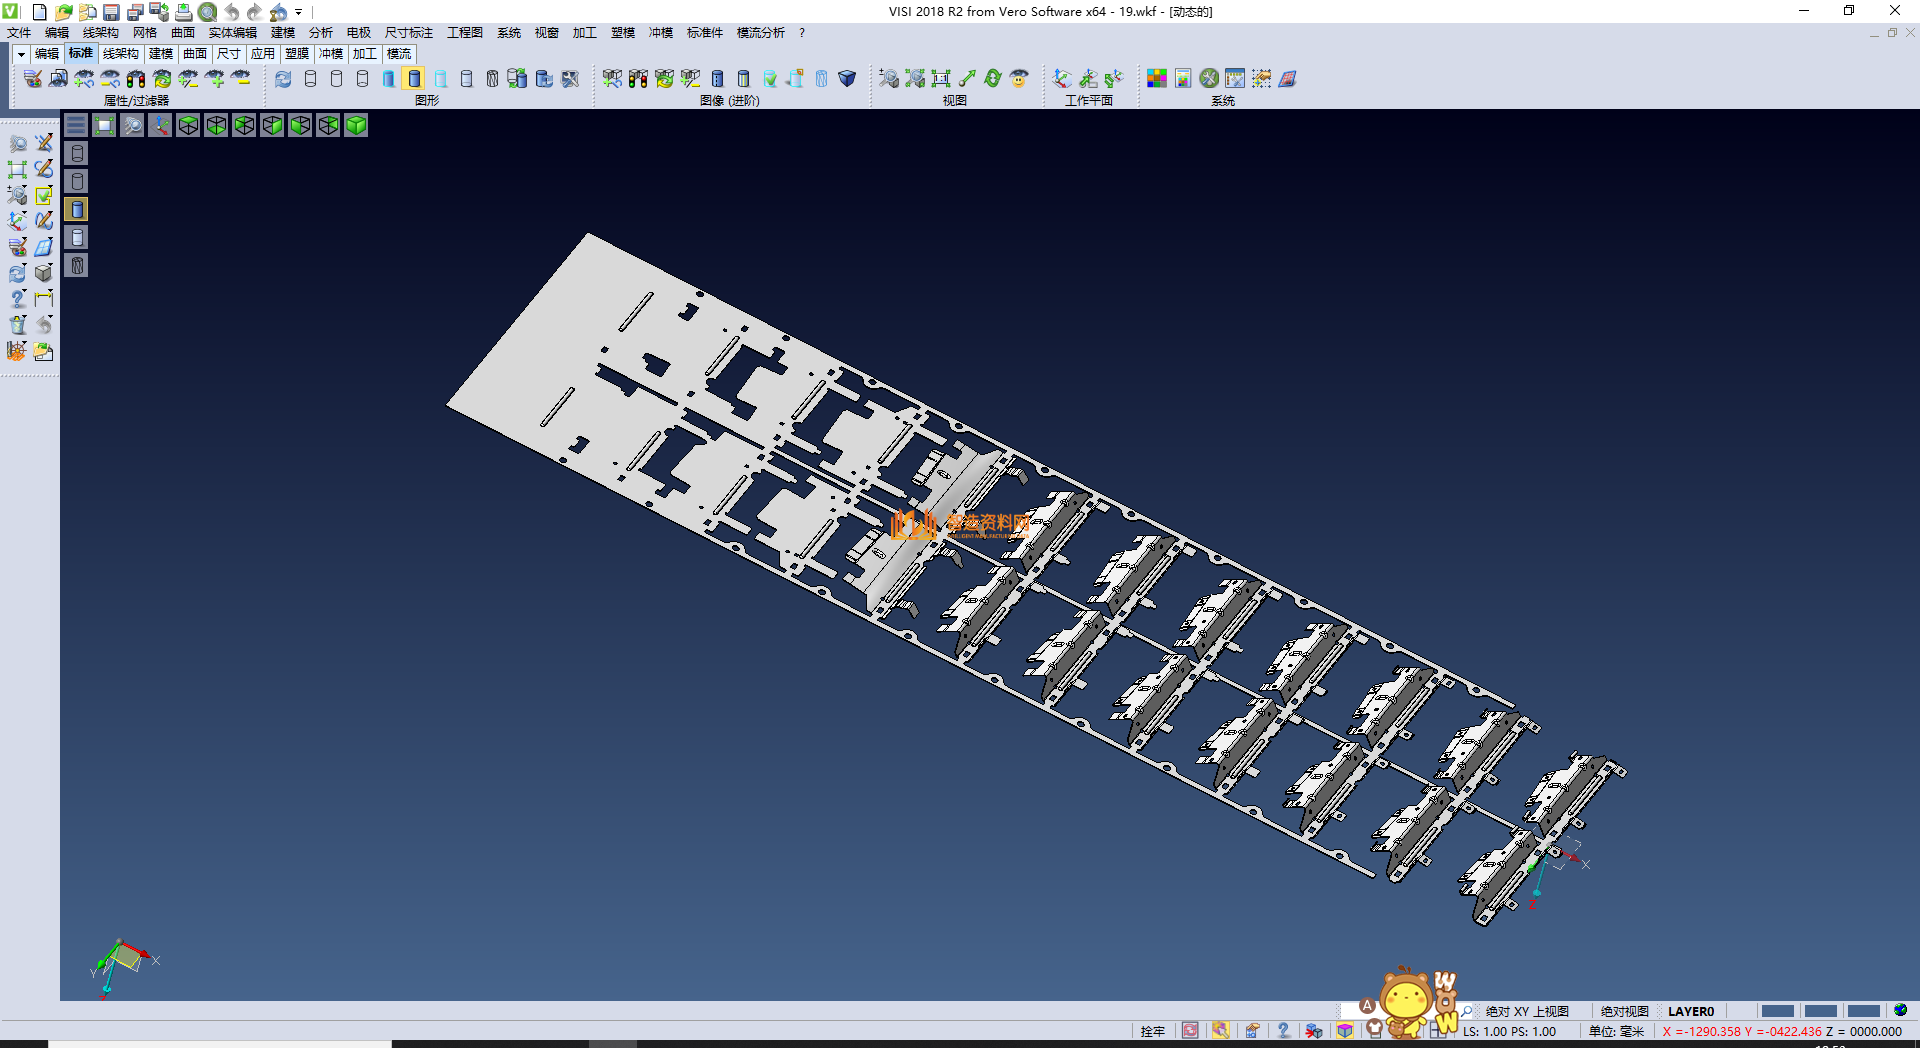Open the 文件 menu
Screen dimensions: 1920x1048
(x=19, y=33)
